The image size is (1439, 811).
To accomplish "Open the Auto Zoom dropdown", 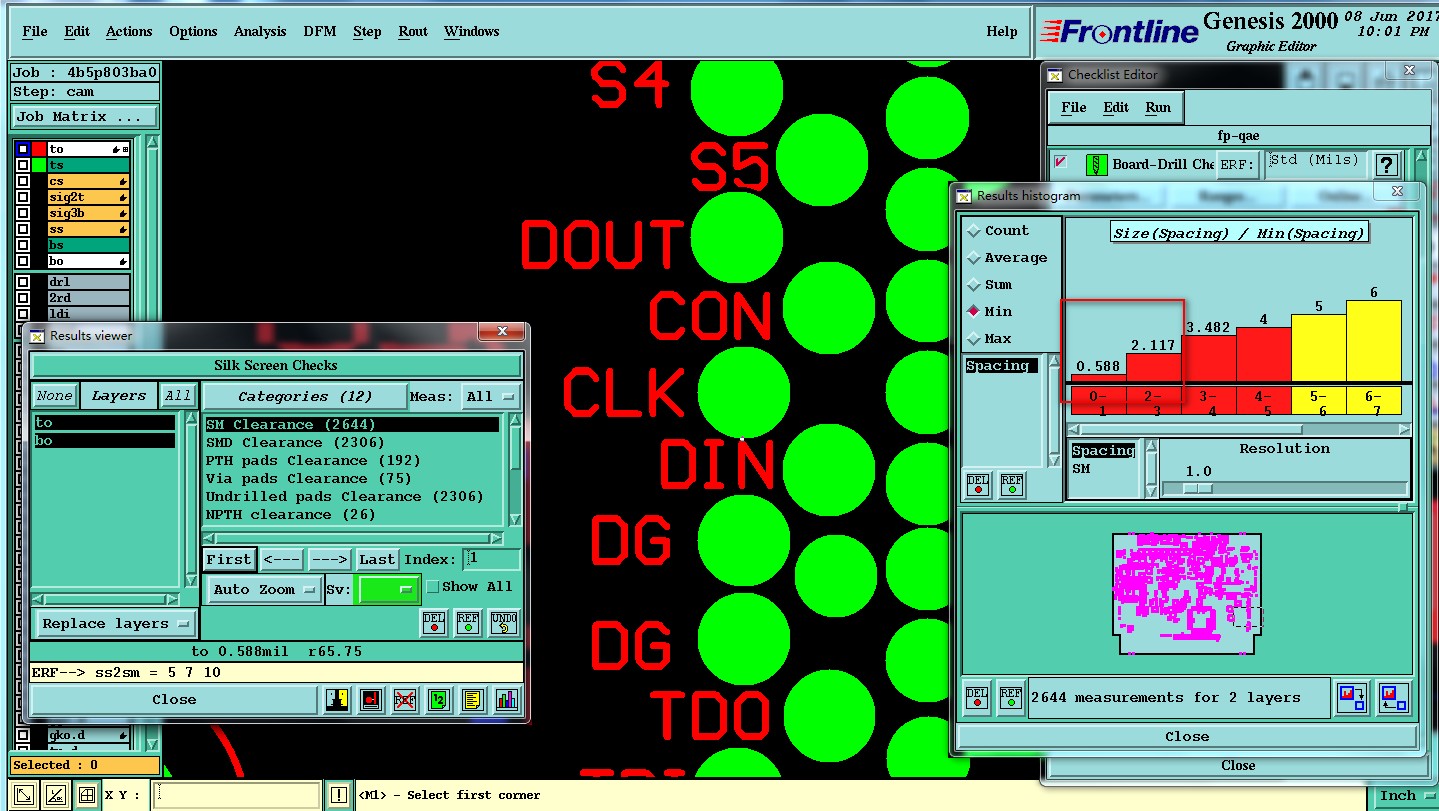I will click(264, 589).
